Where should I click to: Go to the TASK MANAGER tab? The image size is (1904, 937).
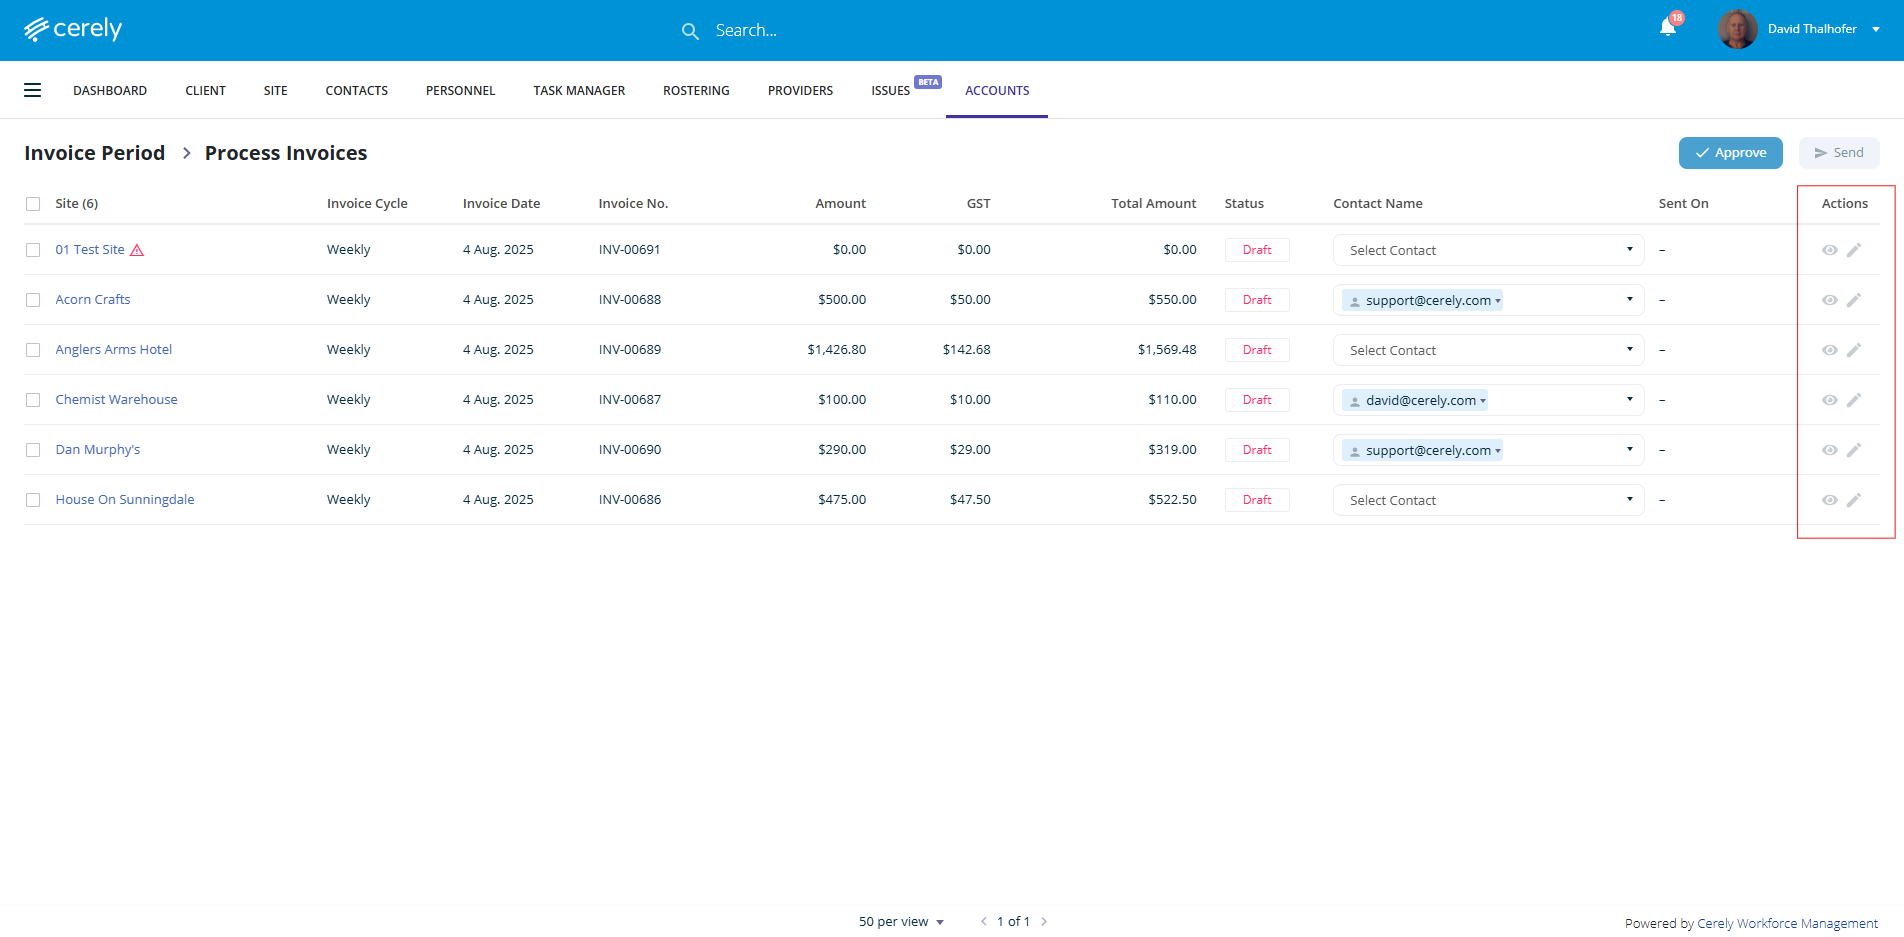coord(579,90)
